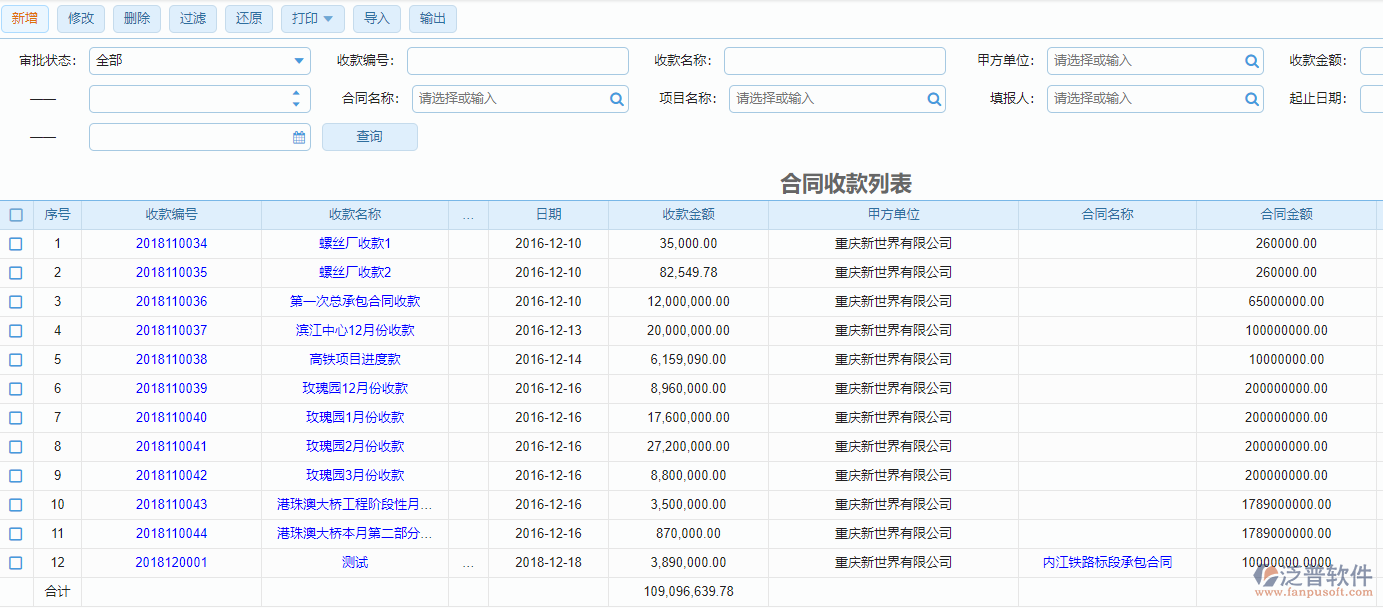Viewport: 1383px width, 608px height.
Task: Click the 输出 export button
Action: tap(432, 18)
